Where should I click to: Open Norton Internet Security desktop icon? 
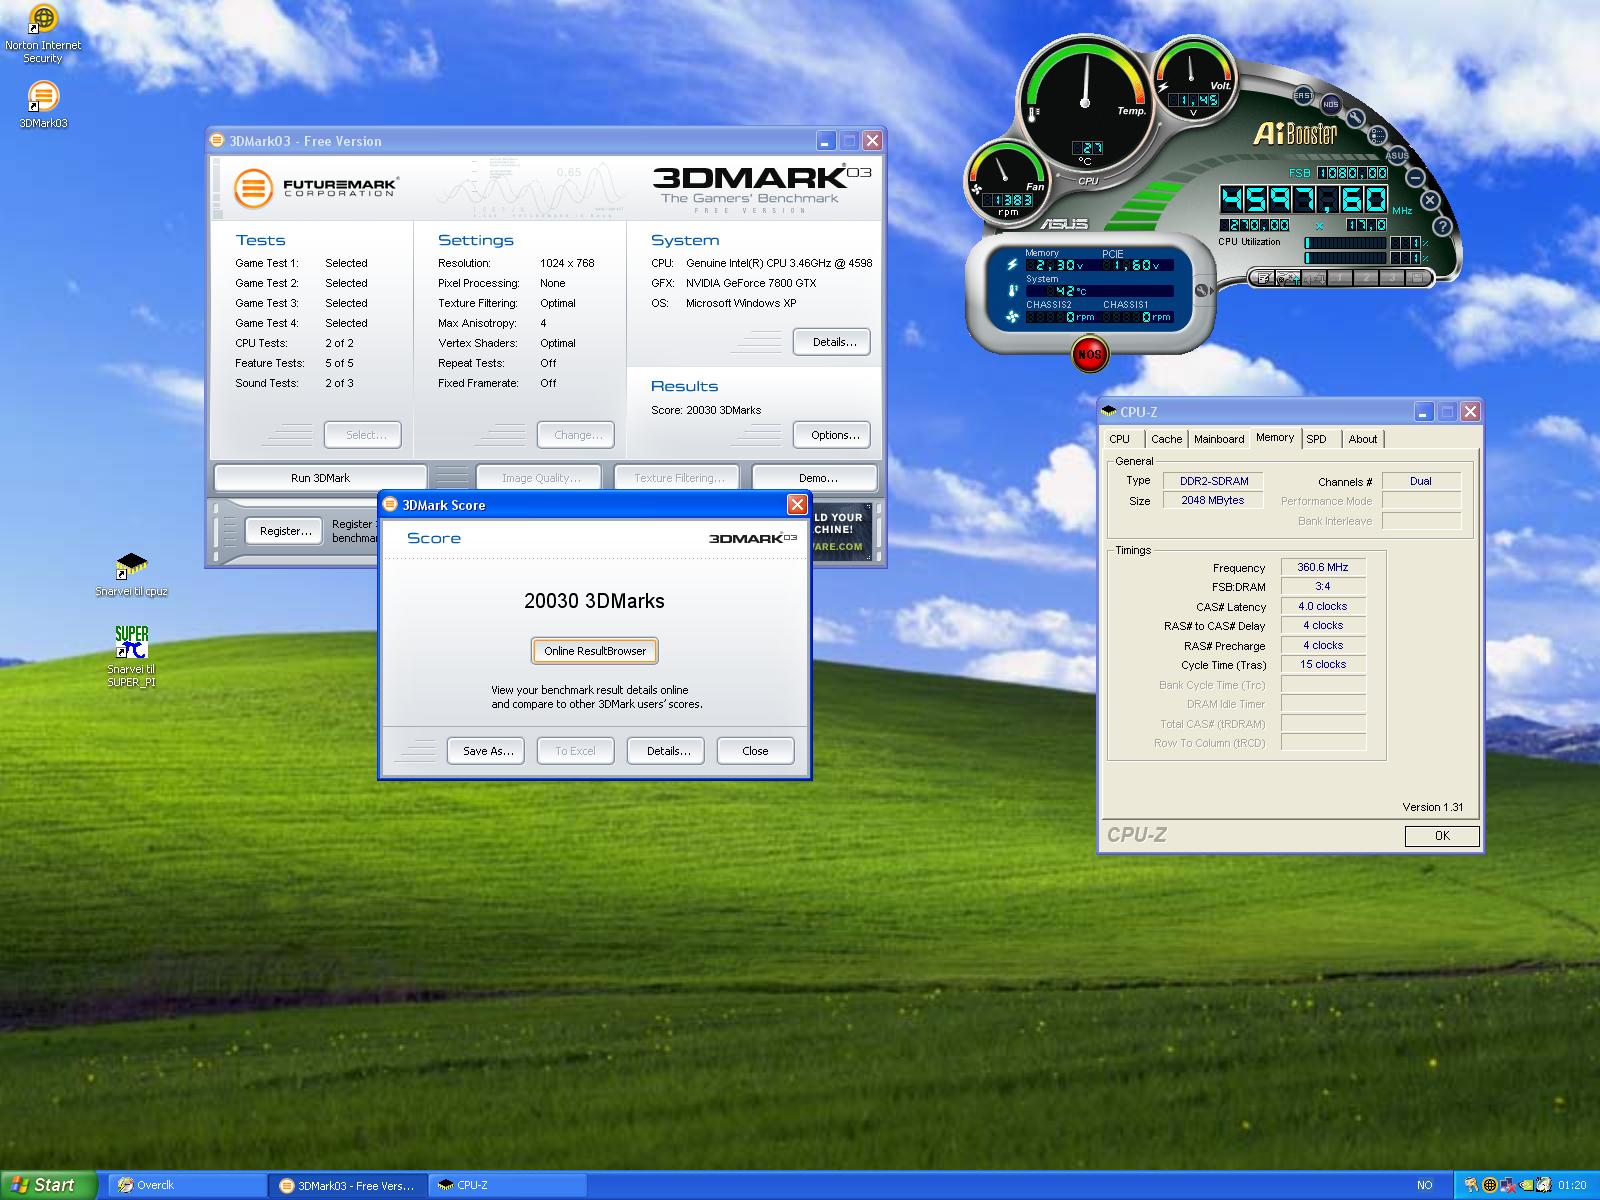pyautogui.click(x=43, y=34)
